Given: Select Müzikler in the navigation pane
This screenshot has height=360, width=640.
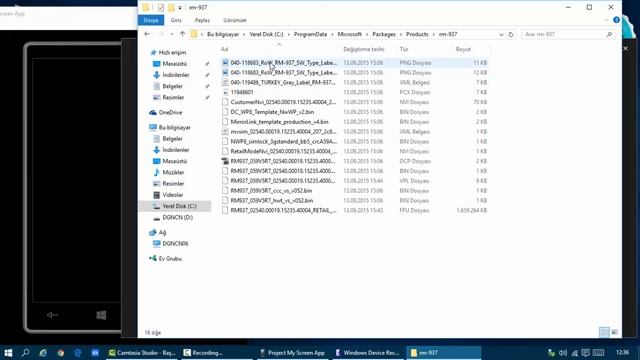Looking at the screenshot, I should click(173, 172).
